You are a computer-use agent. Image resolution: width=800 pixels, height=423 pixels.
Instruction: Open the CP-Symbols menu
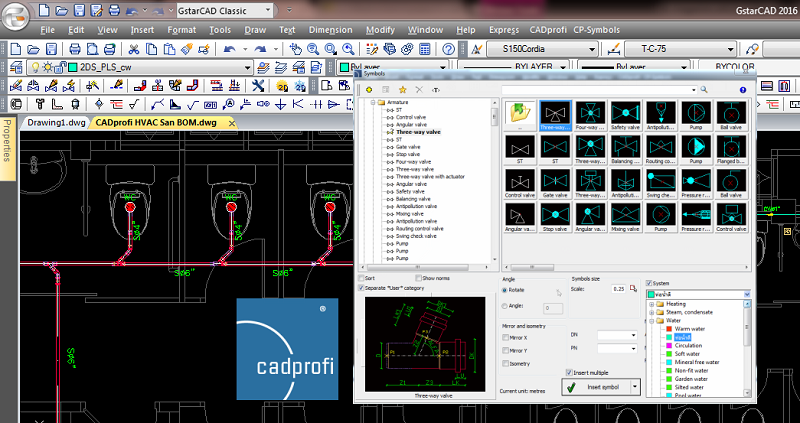tap(596, 30)
